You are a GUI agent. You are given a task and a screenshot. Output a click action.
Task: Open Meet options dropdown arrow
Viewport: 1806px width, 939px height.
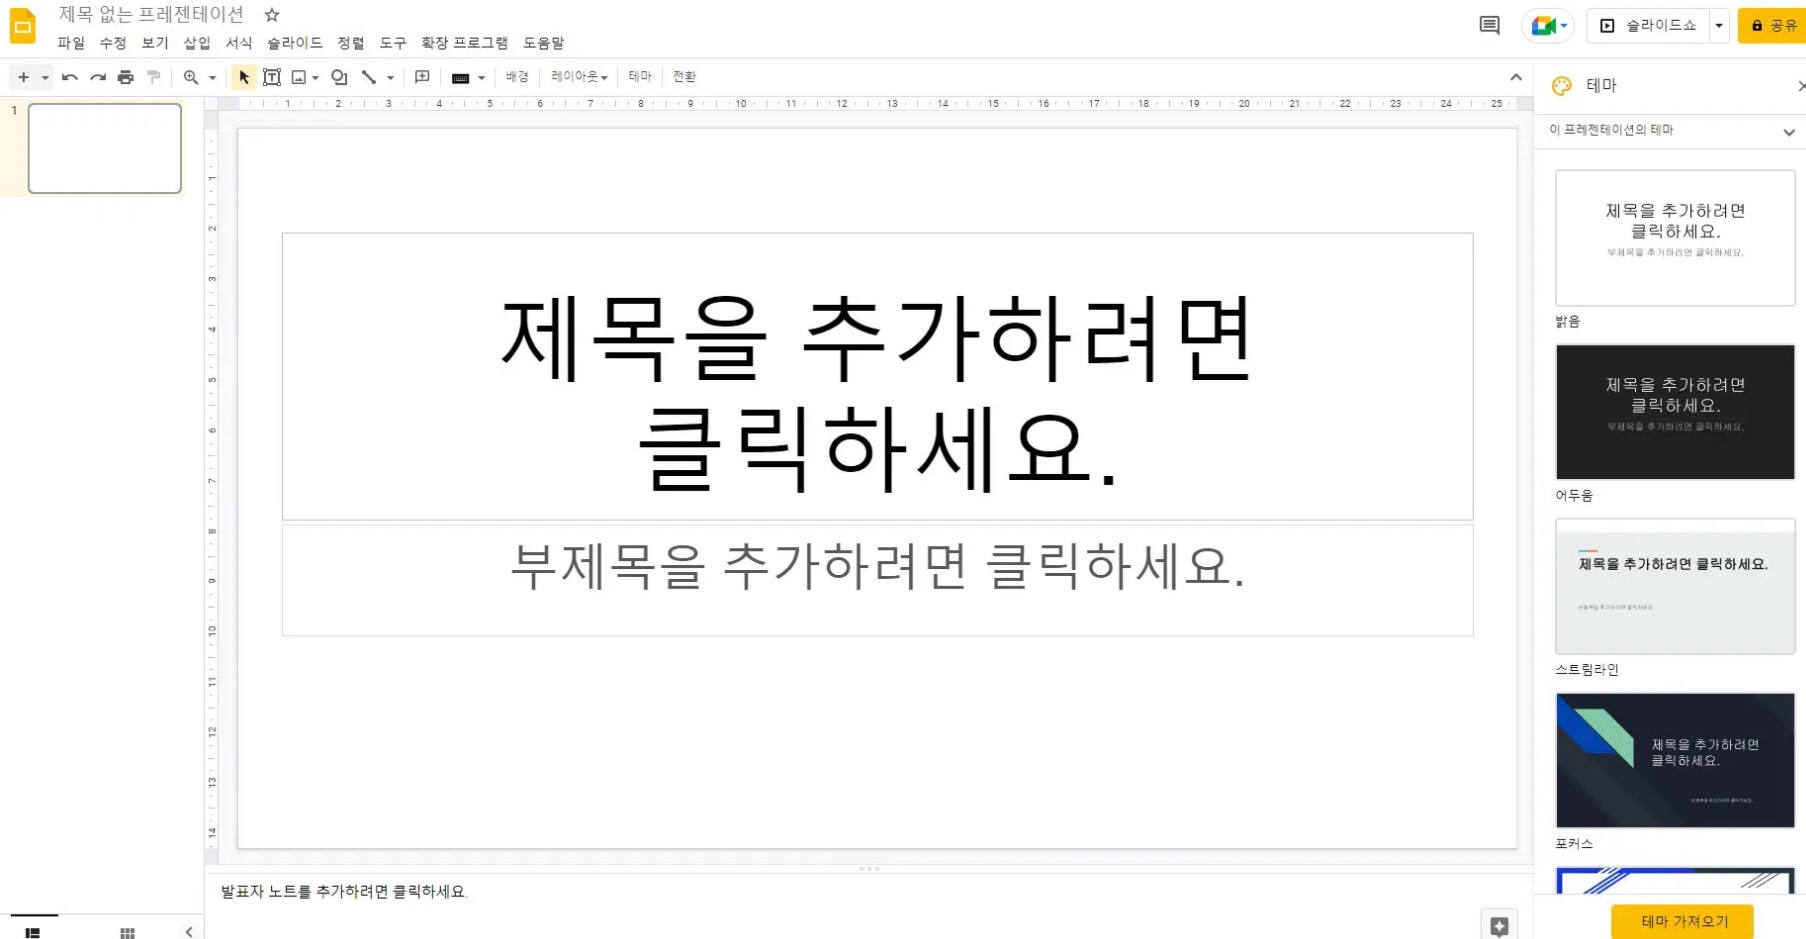point(1564,26)
